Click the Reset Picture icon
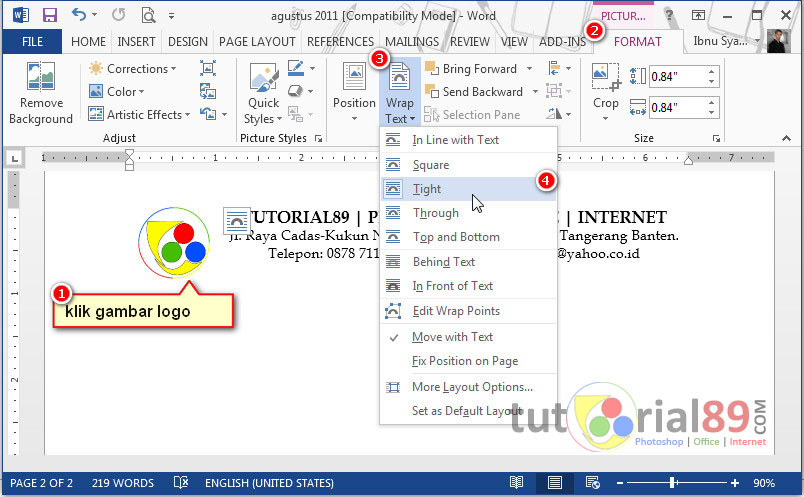The image size is (804, 497). pos(208,114)
